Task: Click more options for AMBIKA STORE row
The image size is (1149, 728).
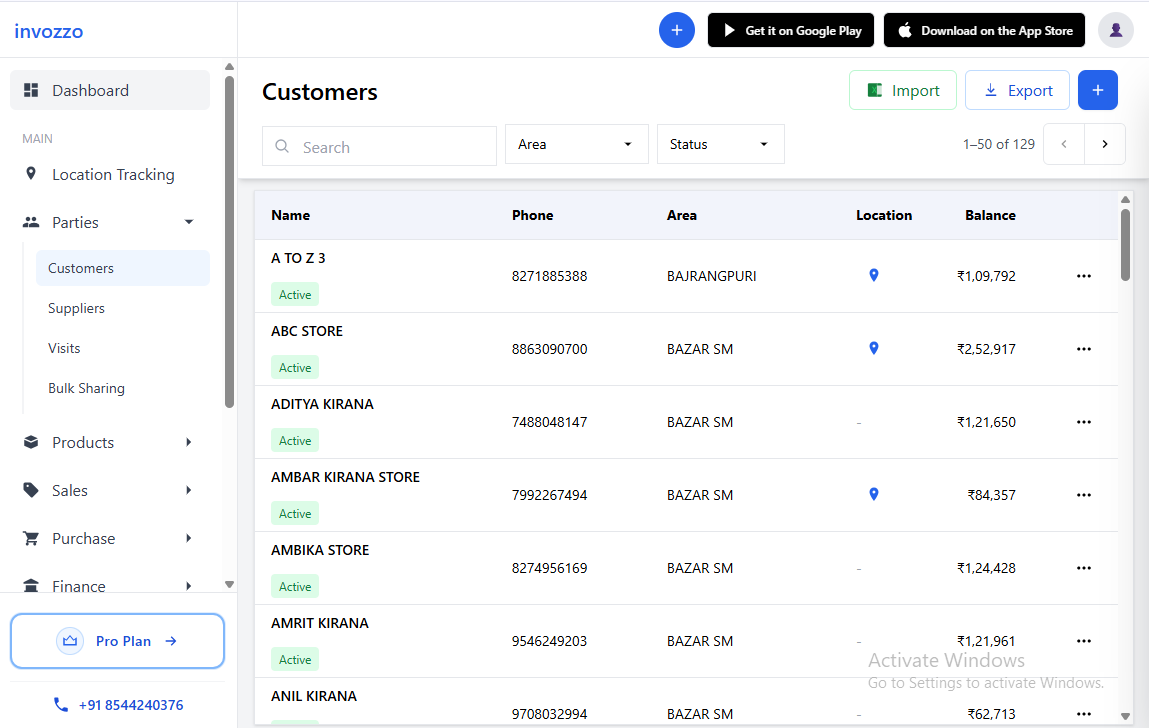Action: 1083,568
